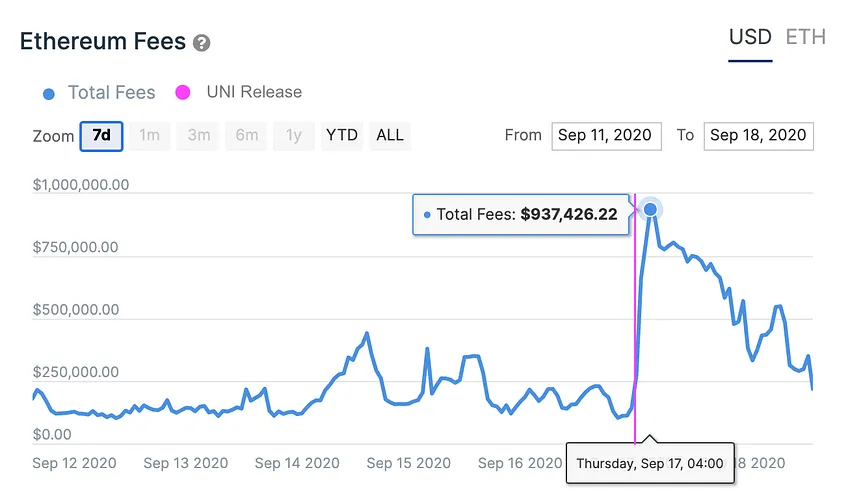Select the ALL zoom range

coord(390,135)
